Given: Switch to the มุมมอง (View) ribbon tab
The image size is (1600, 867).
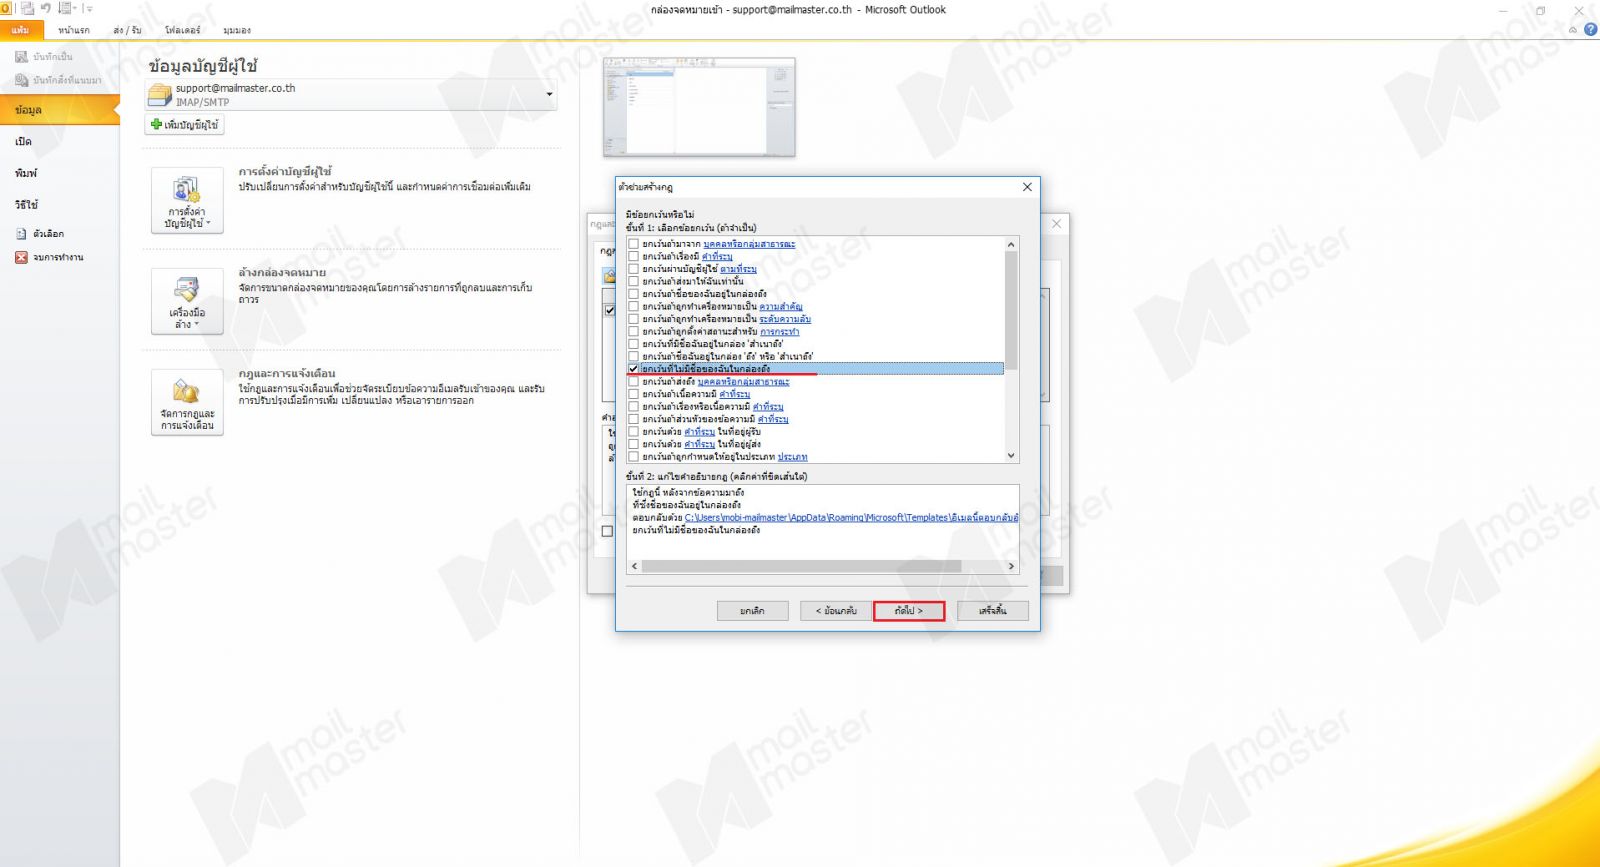Looking at the screenshot, I should pos(237,30).
